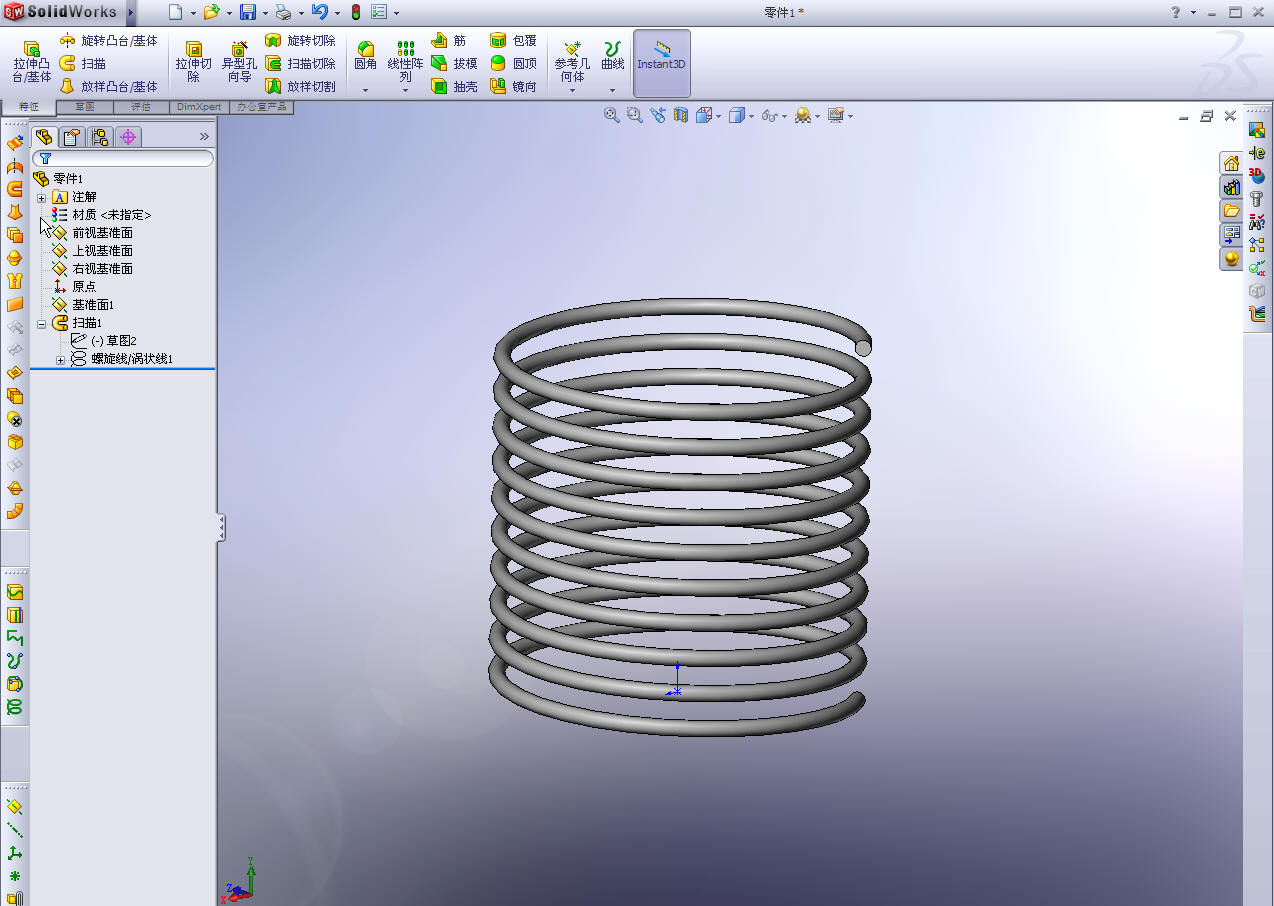
Task: Switch to the 评估 evaluate tab
Action: (x=142, y=107)
